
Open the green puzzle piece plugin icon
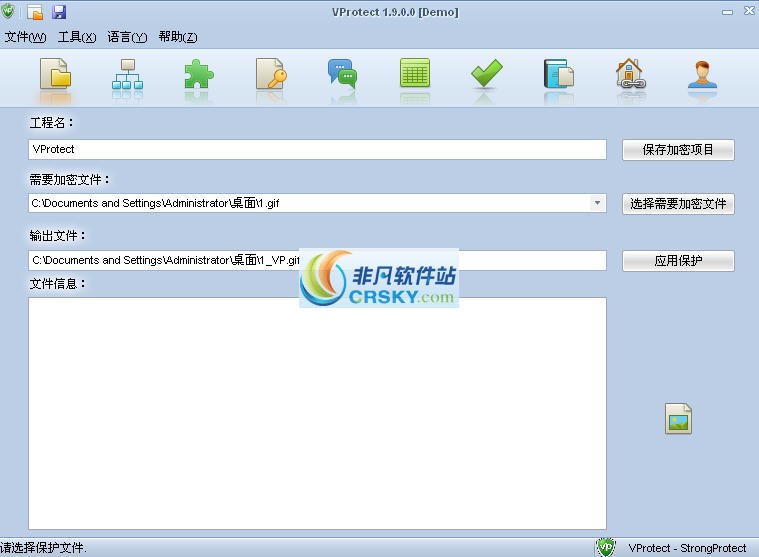tap(198, 74)
